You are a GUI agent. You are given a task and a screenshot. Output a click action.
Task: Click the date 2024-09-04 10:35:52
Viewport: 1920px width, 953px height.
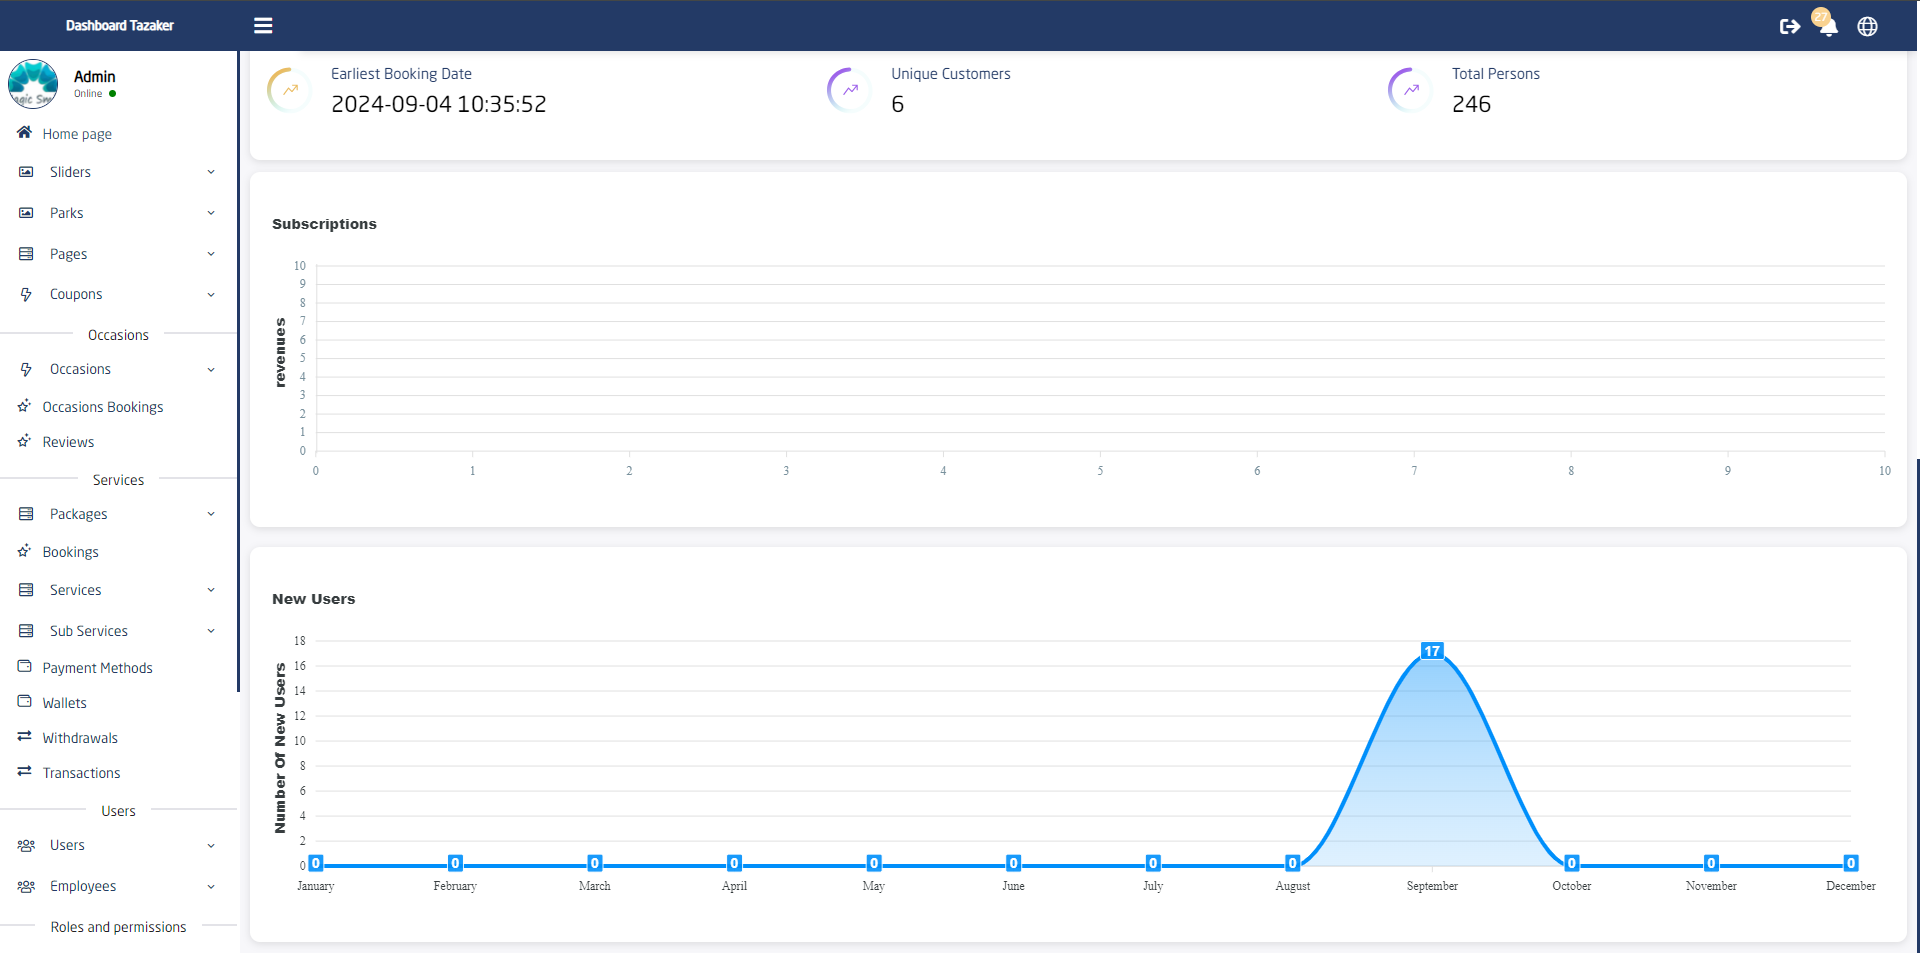[439, 104]
